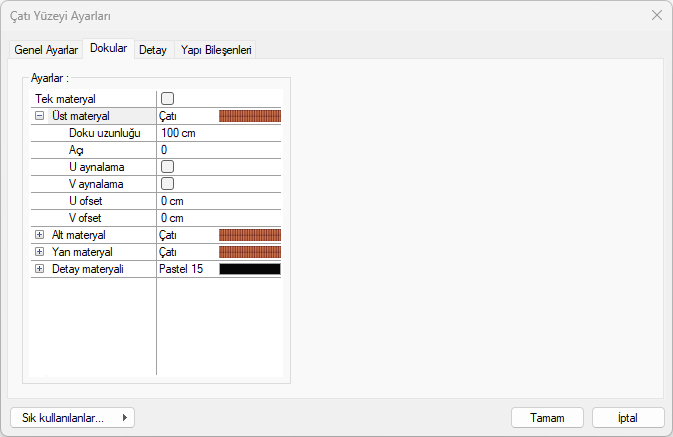Click the black Pastel 15 color swatch

[250, 269]
